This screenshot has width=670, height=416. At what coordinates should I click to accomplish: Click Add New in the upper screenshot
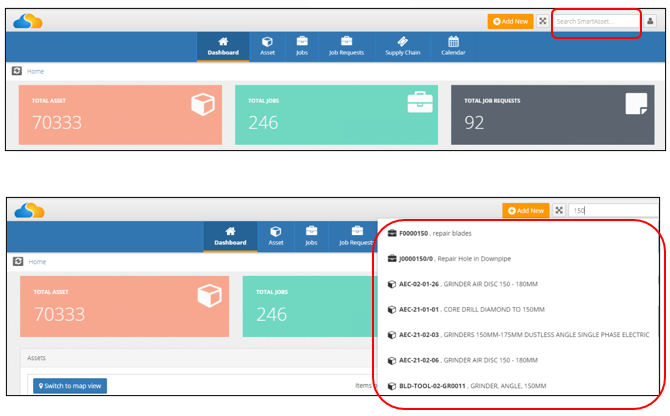click(510, 21)
